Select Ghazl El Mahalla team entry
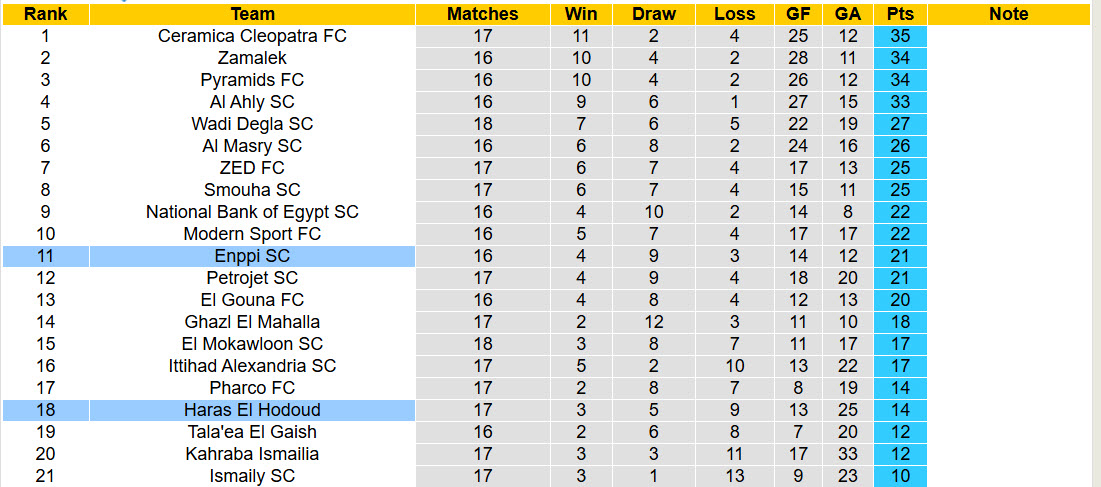1101x487 pixels. (252, 322)
